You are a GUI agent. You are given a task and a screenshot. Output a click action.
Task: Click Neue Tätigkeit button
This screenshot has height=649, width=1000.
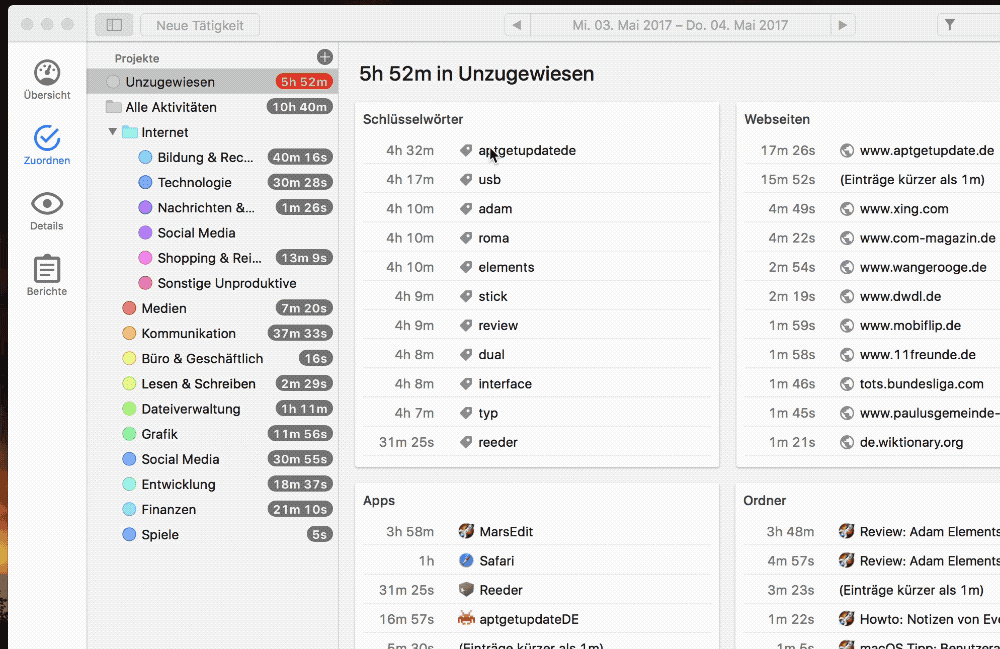pos(200,25)
